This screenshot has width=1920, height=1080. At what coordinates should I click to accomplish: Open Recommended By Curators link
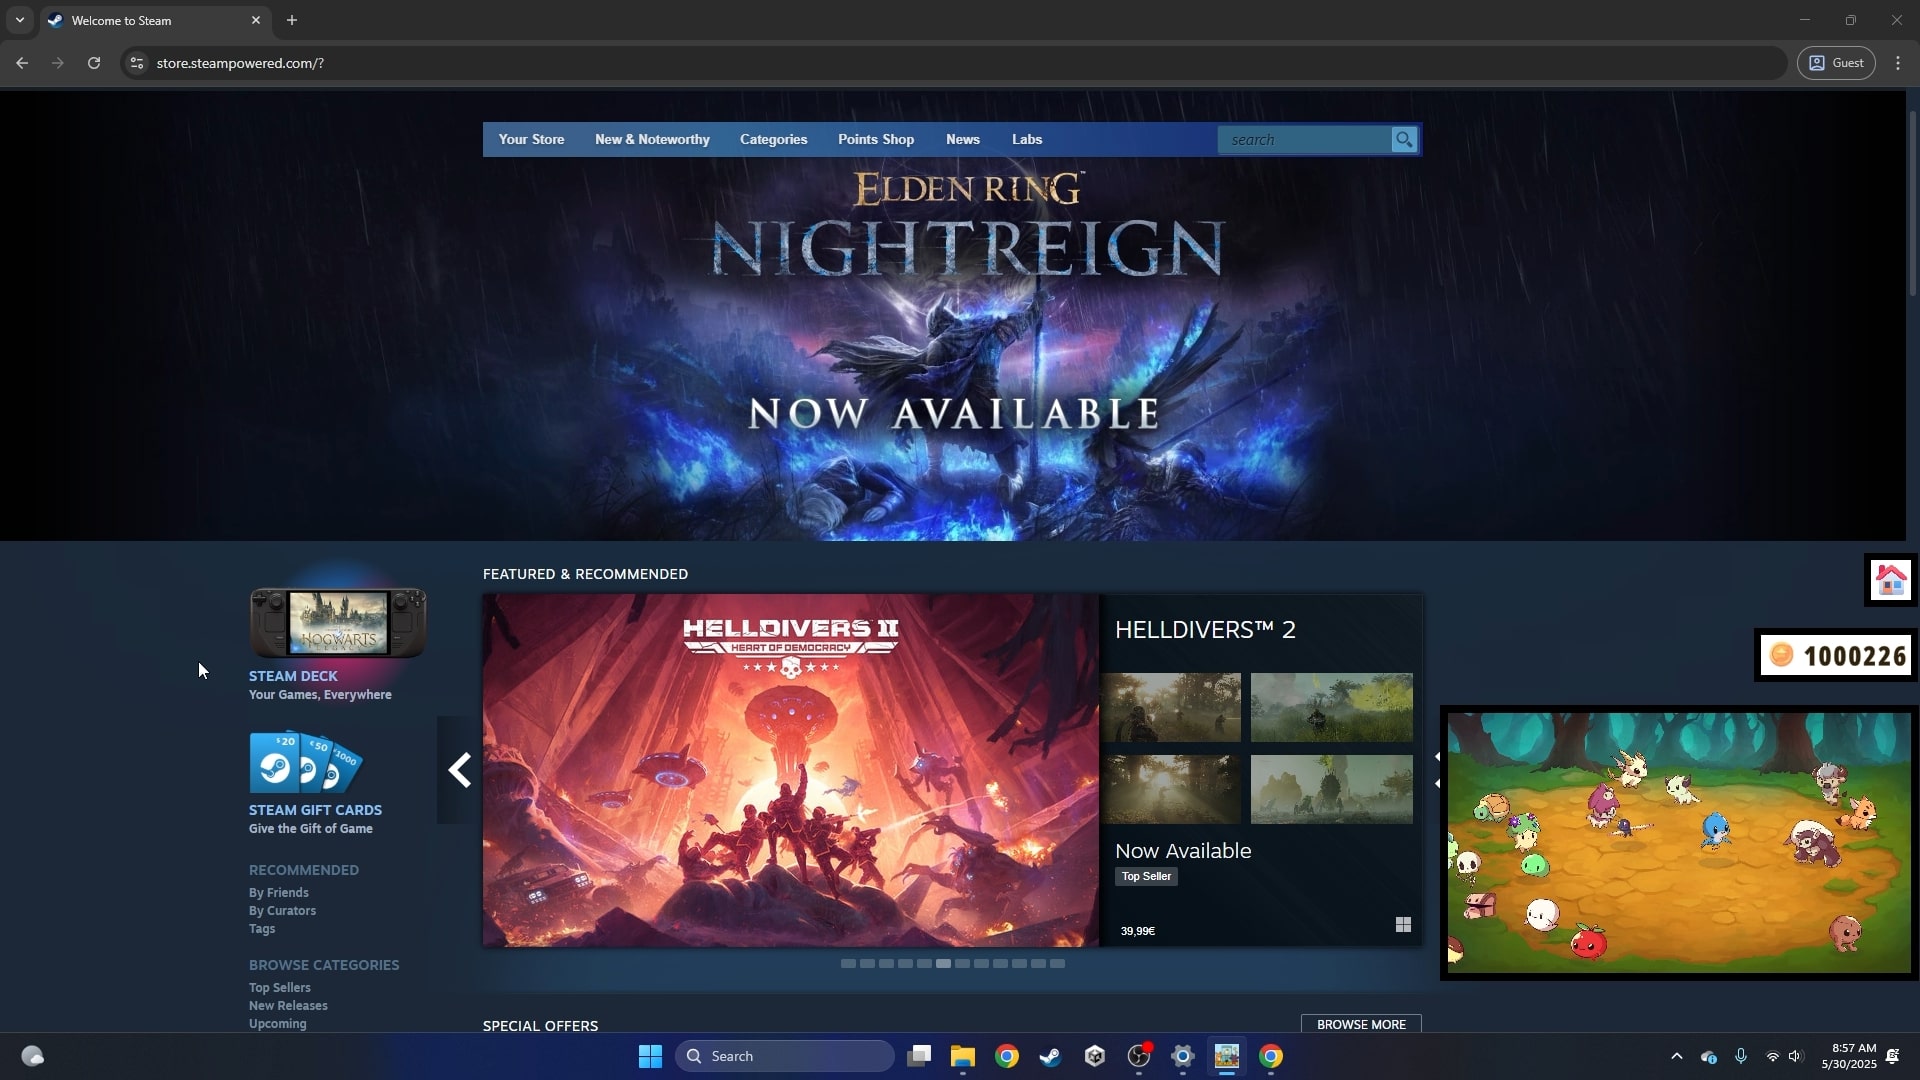click(x=282, y=911)
